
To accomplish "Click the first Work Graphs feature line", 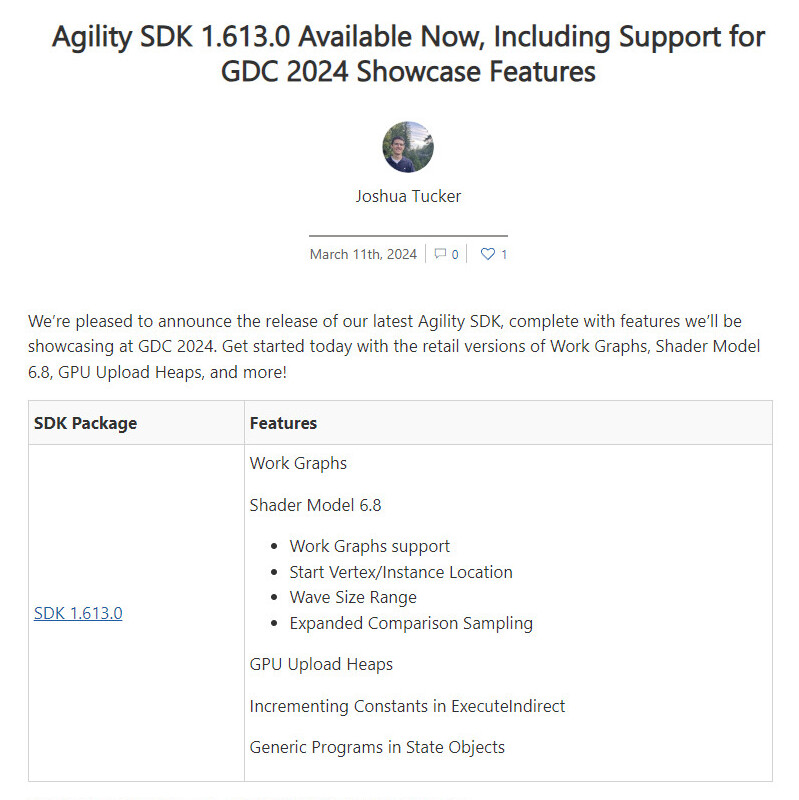I will (298, 463).
